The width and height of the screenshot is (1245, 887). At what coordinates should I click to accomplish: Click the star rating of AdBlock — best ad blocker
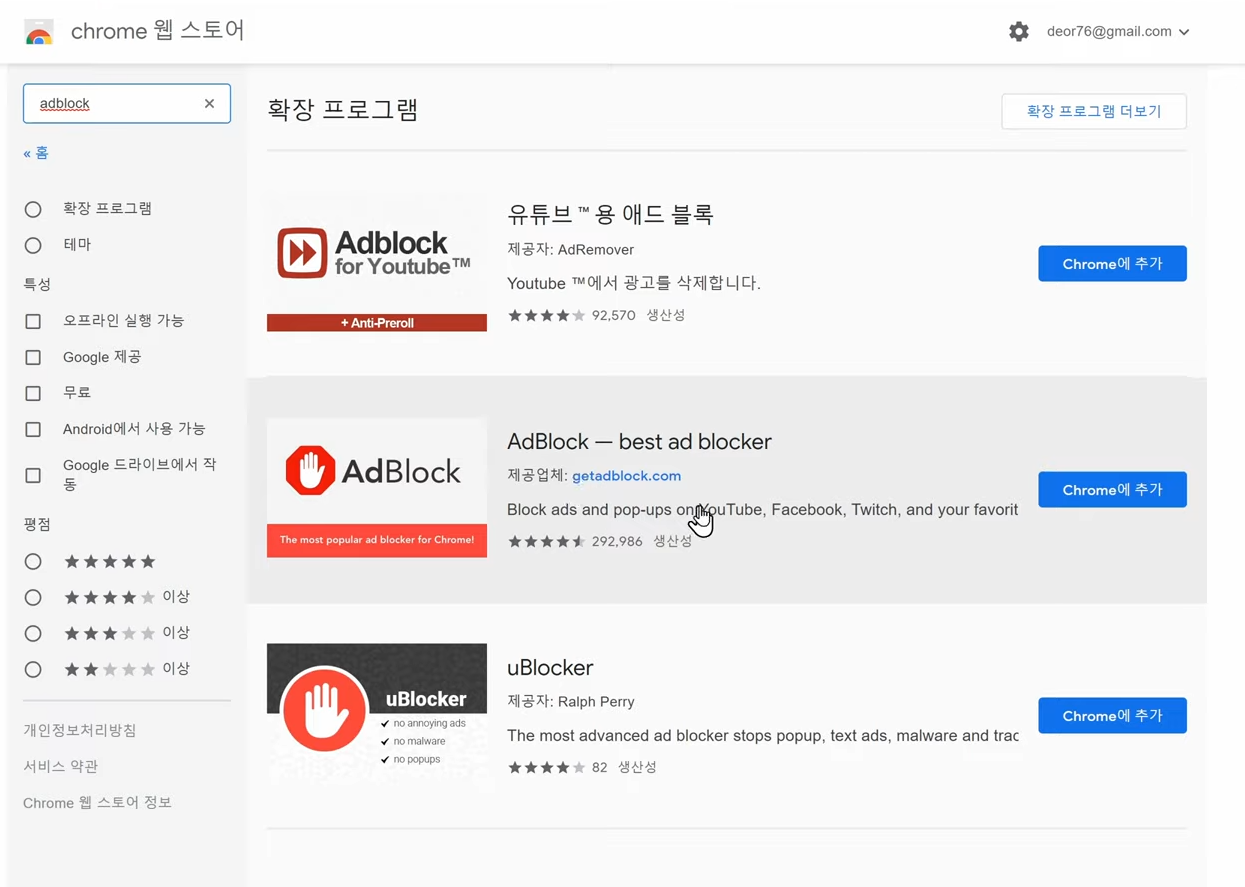coord(546,541)
